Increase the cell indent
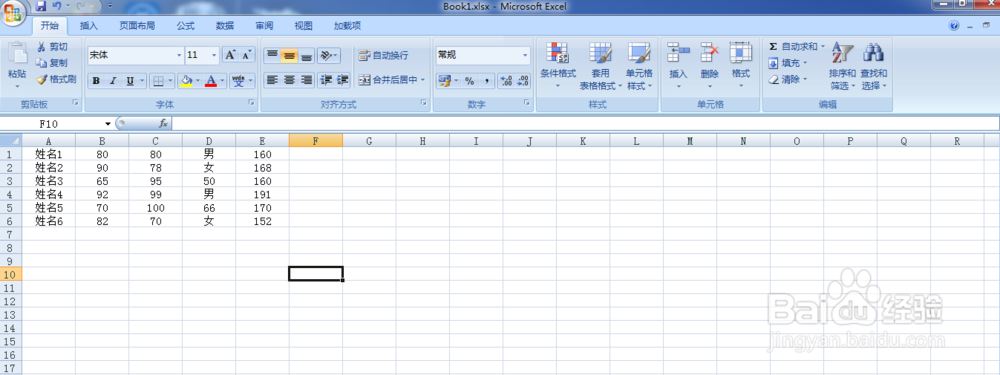The height and width of the screenshot is (375, 1000). [343, 80]
